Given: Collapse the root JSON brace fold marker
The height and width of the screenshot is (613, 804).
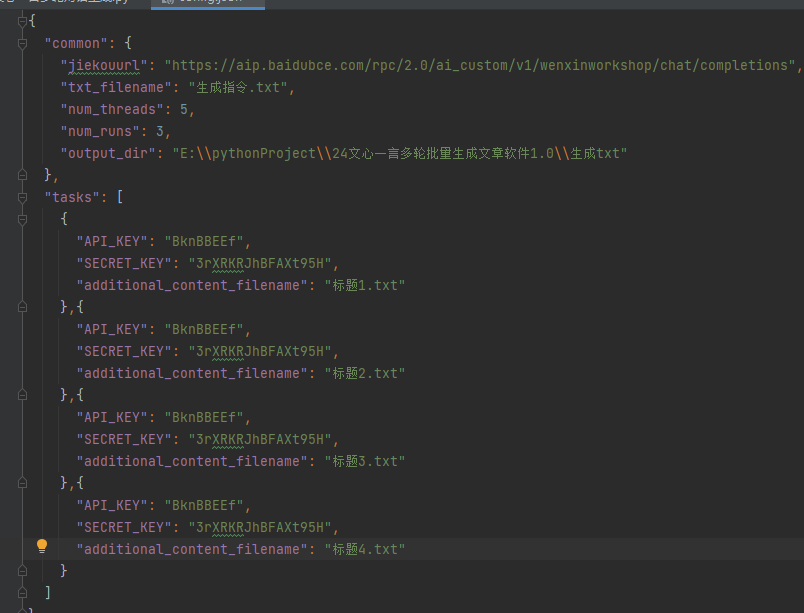Looking at the screenshot, I should point(22,21).
